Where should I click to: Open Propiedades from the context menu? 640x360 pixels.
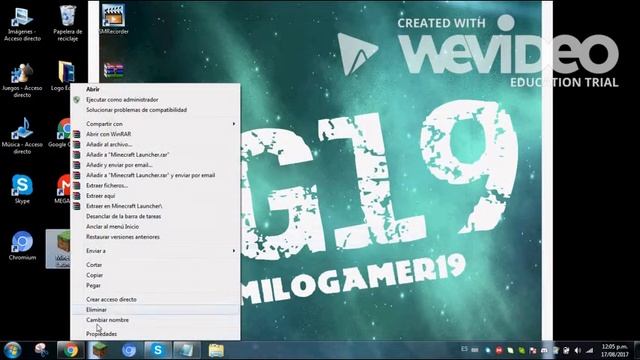[156, 334]
